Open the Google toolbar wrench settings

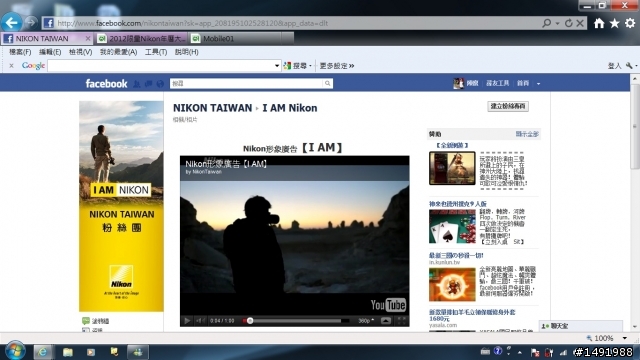[630, 66]
